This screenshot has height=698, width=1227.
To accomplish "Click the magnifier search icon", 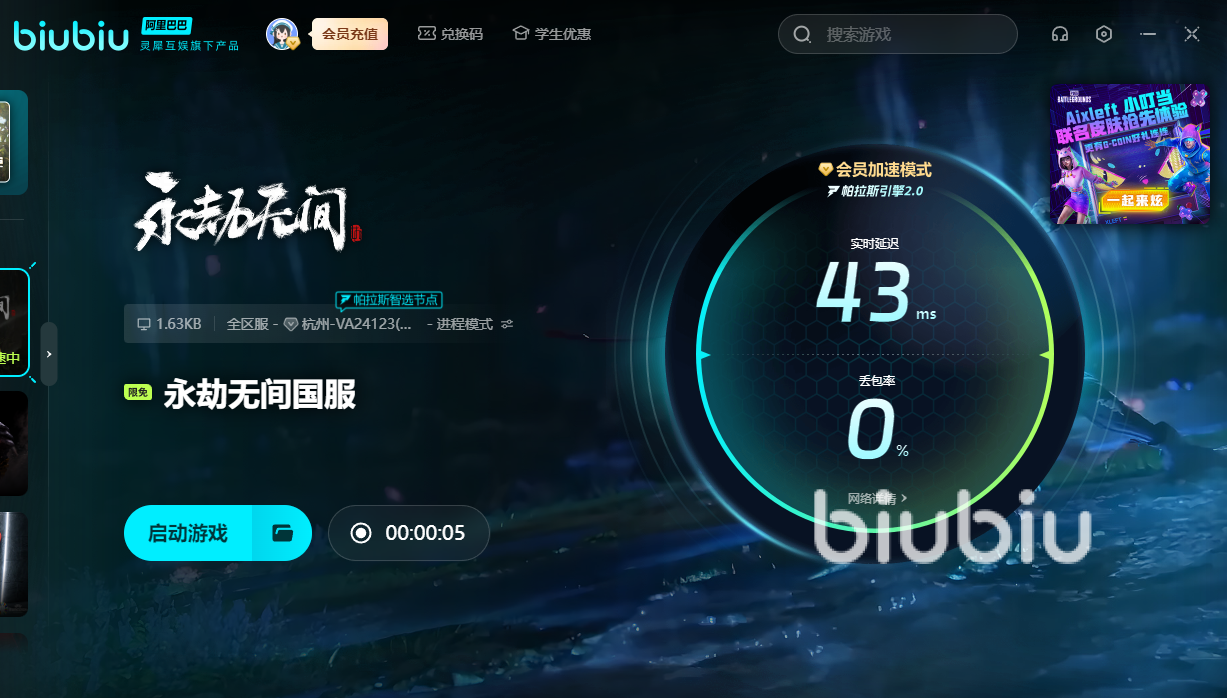I will pos(802,35).
